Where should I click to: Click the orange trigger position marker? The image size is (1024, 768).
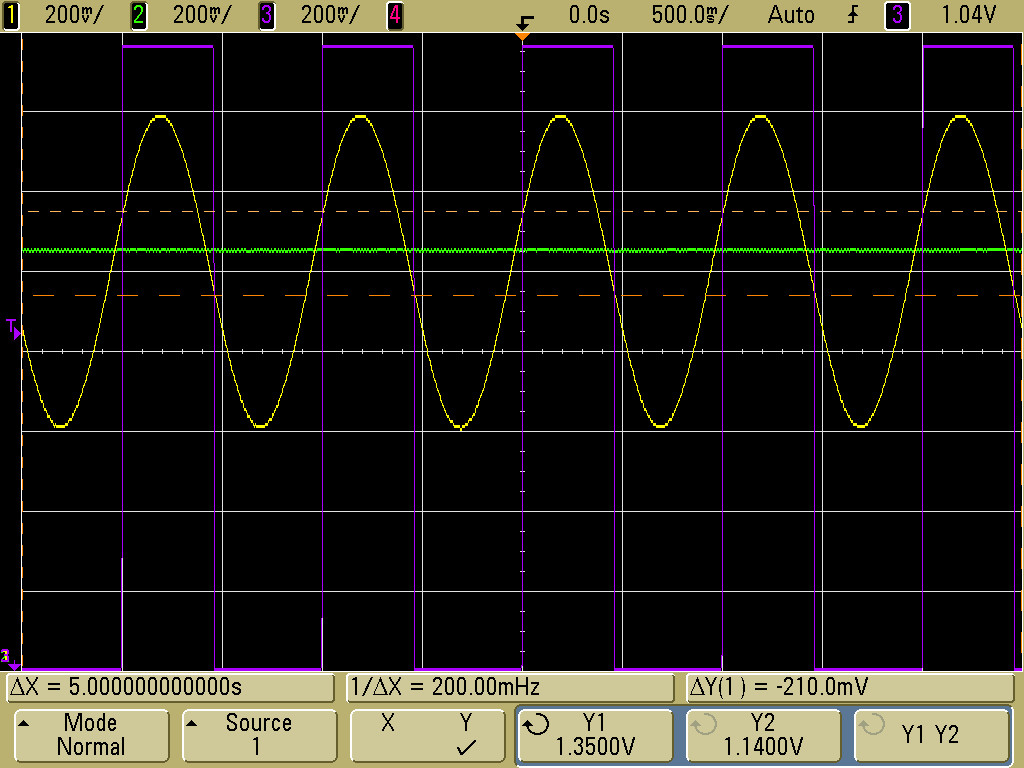(521, 35)
